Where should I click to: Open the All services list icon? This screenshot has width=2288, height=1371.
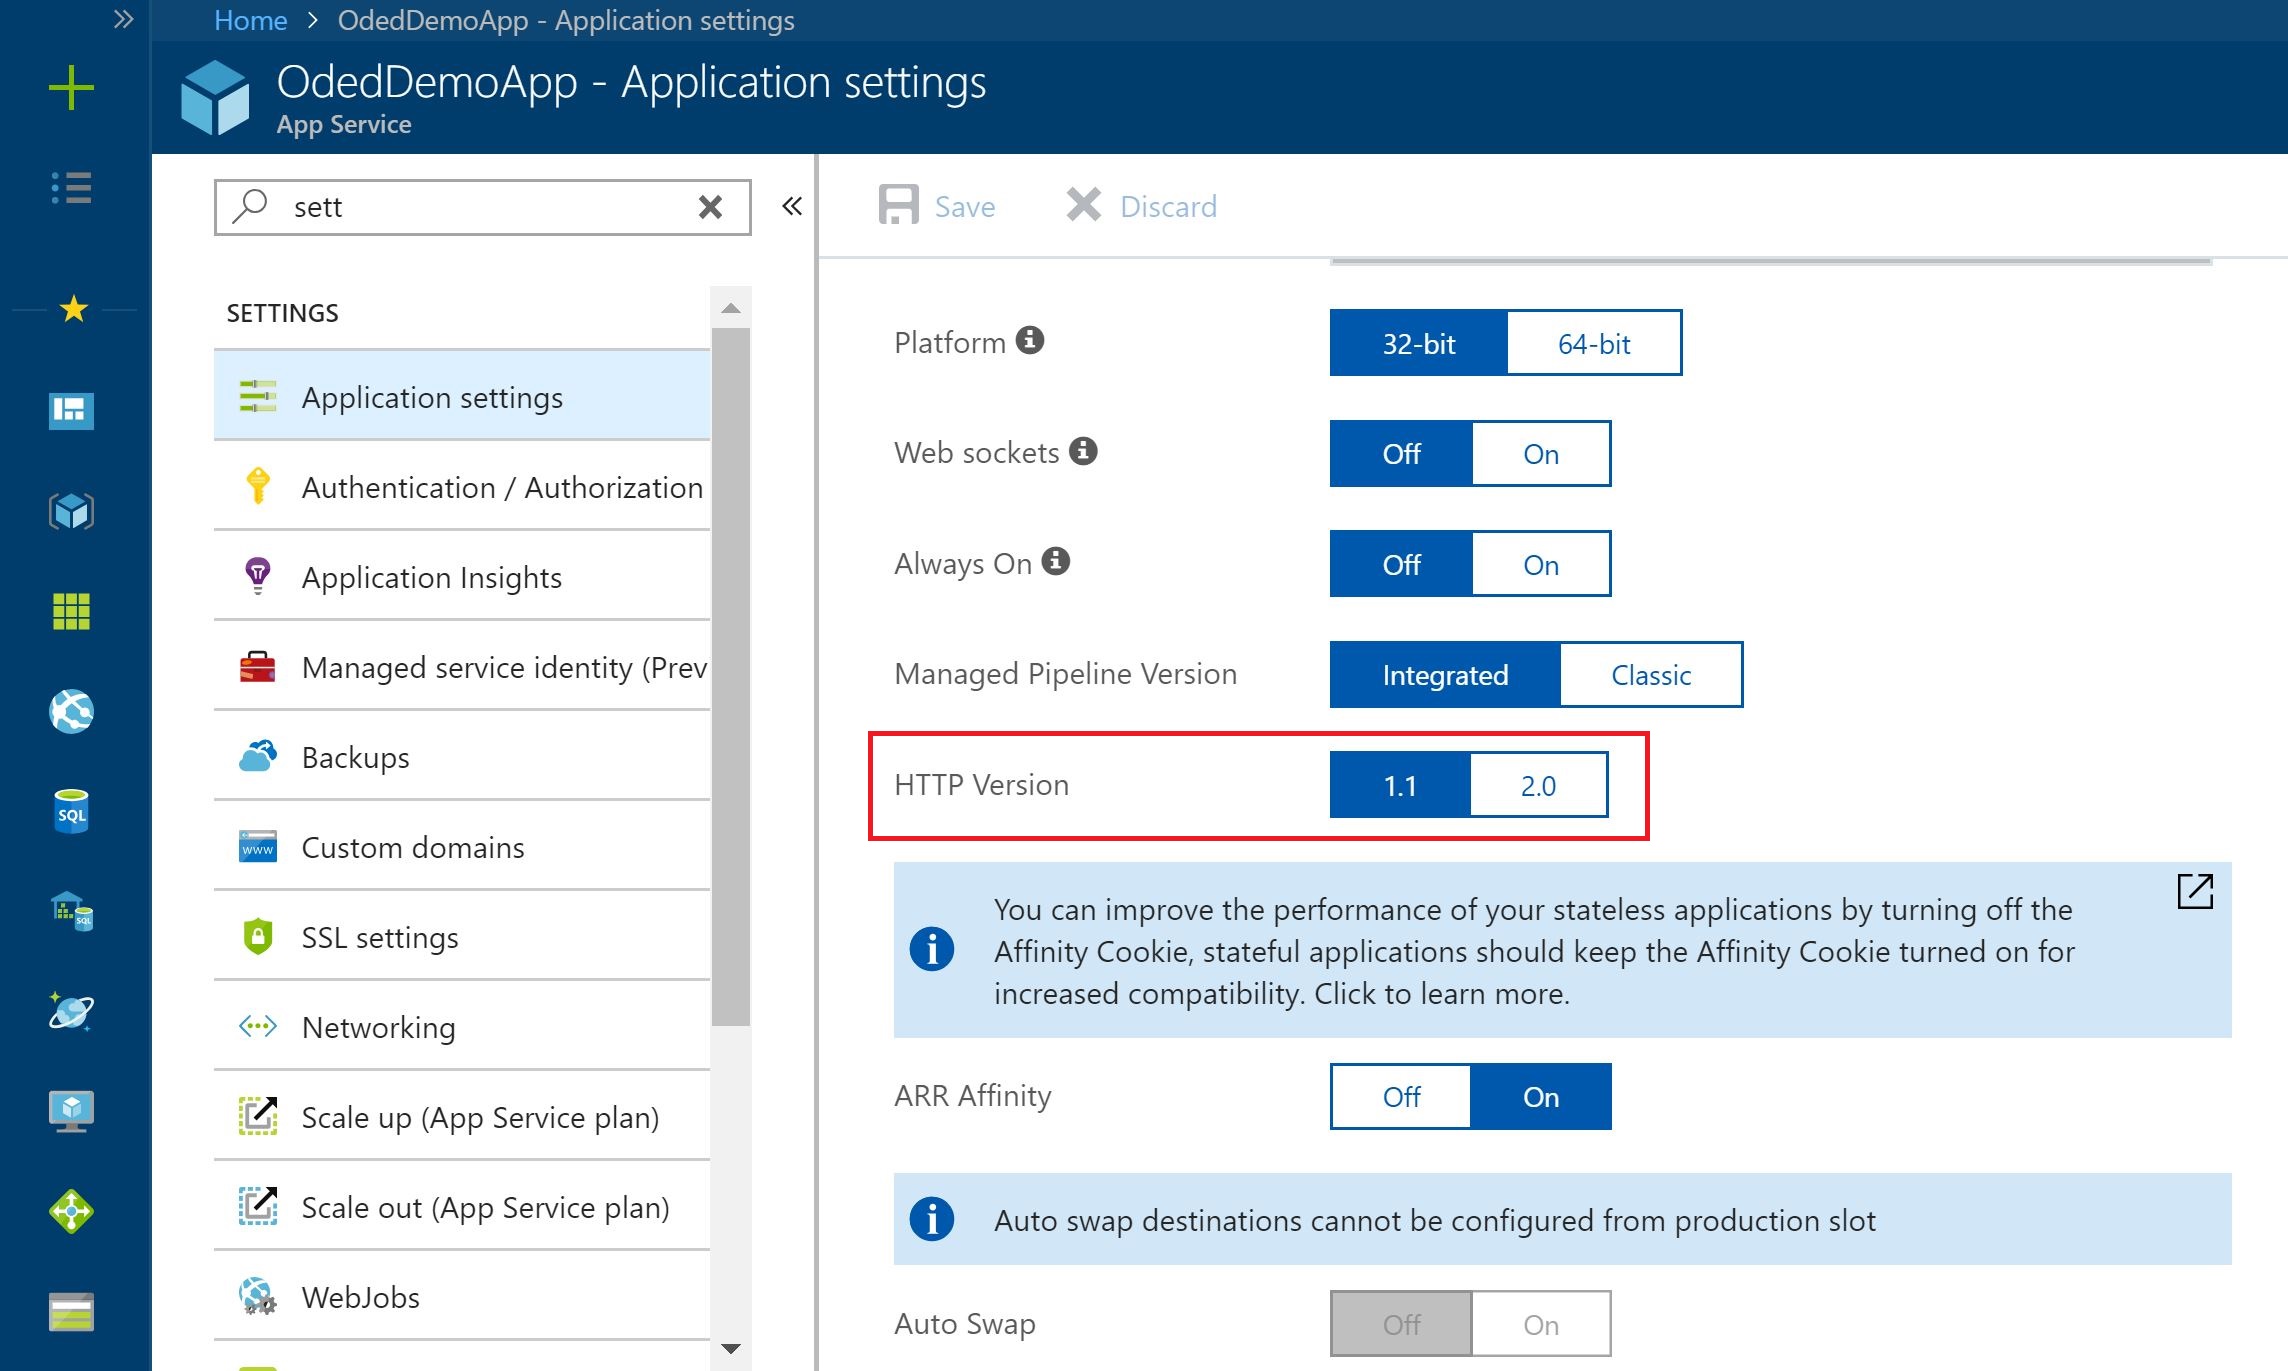pos(71,188)
